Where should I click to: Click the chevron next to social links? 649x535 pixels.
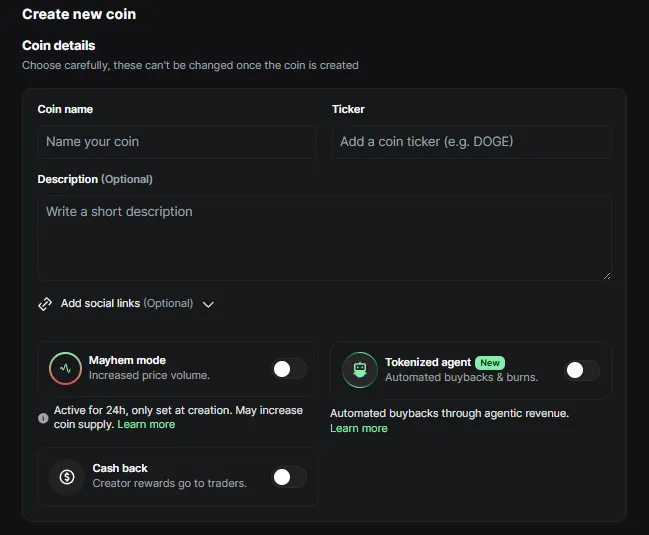(x=208, y=304)
